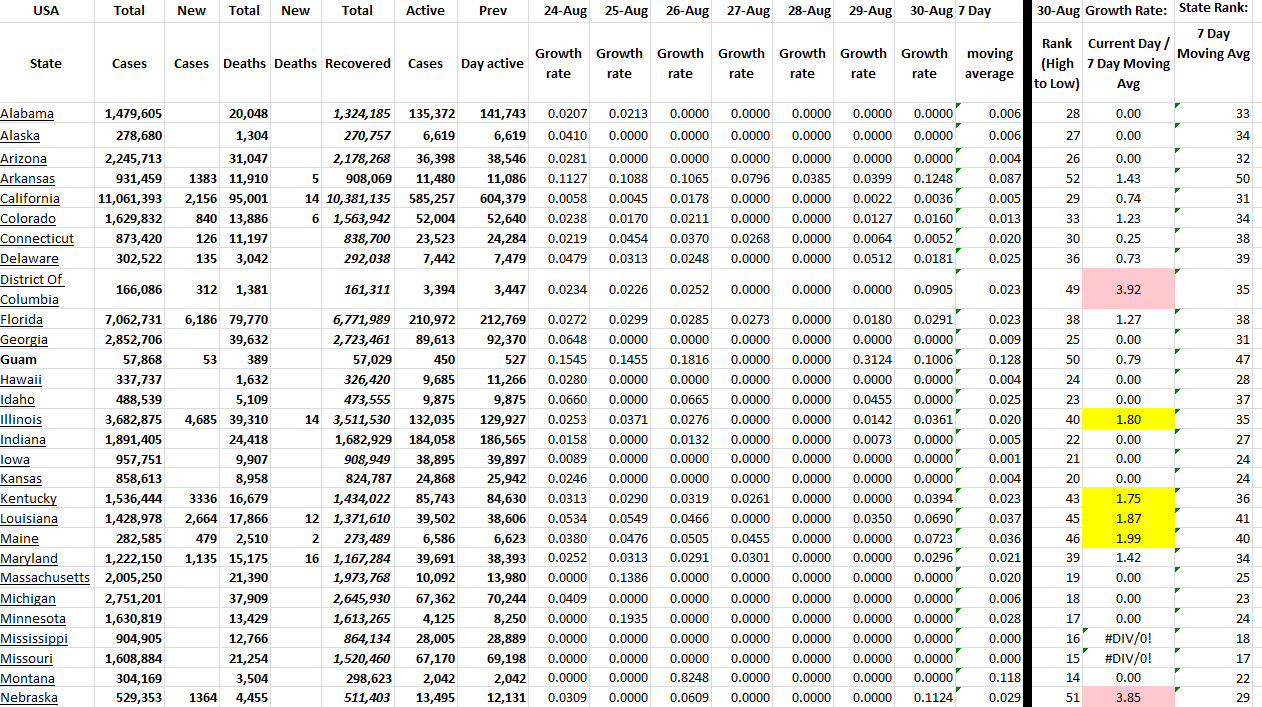Click Mississippi's #DIV/0! error cell
1262x707 pixels.
(x=1128, y=638)
